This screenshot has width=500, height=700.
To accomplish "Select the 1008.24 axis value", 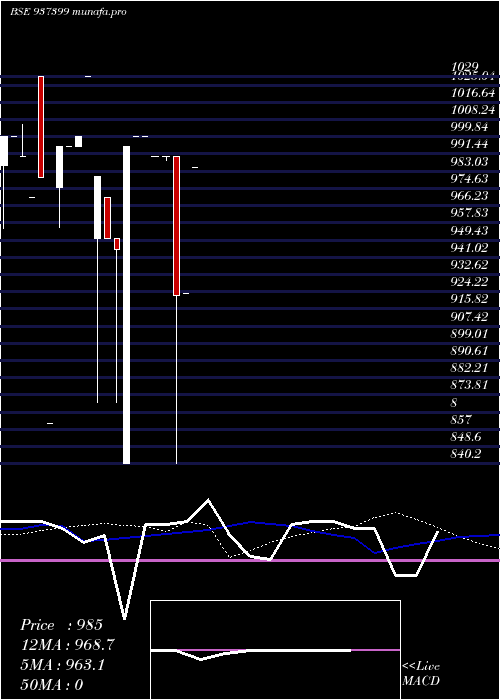I will click(x=473, y=110).
